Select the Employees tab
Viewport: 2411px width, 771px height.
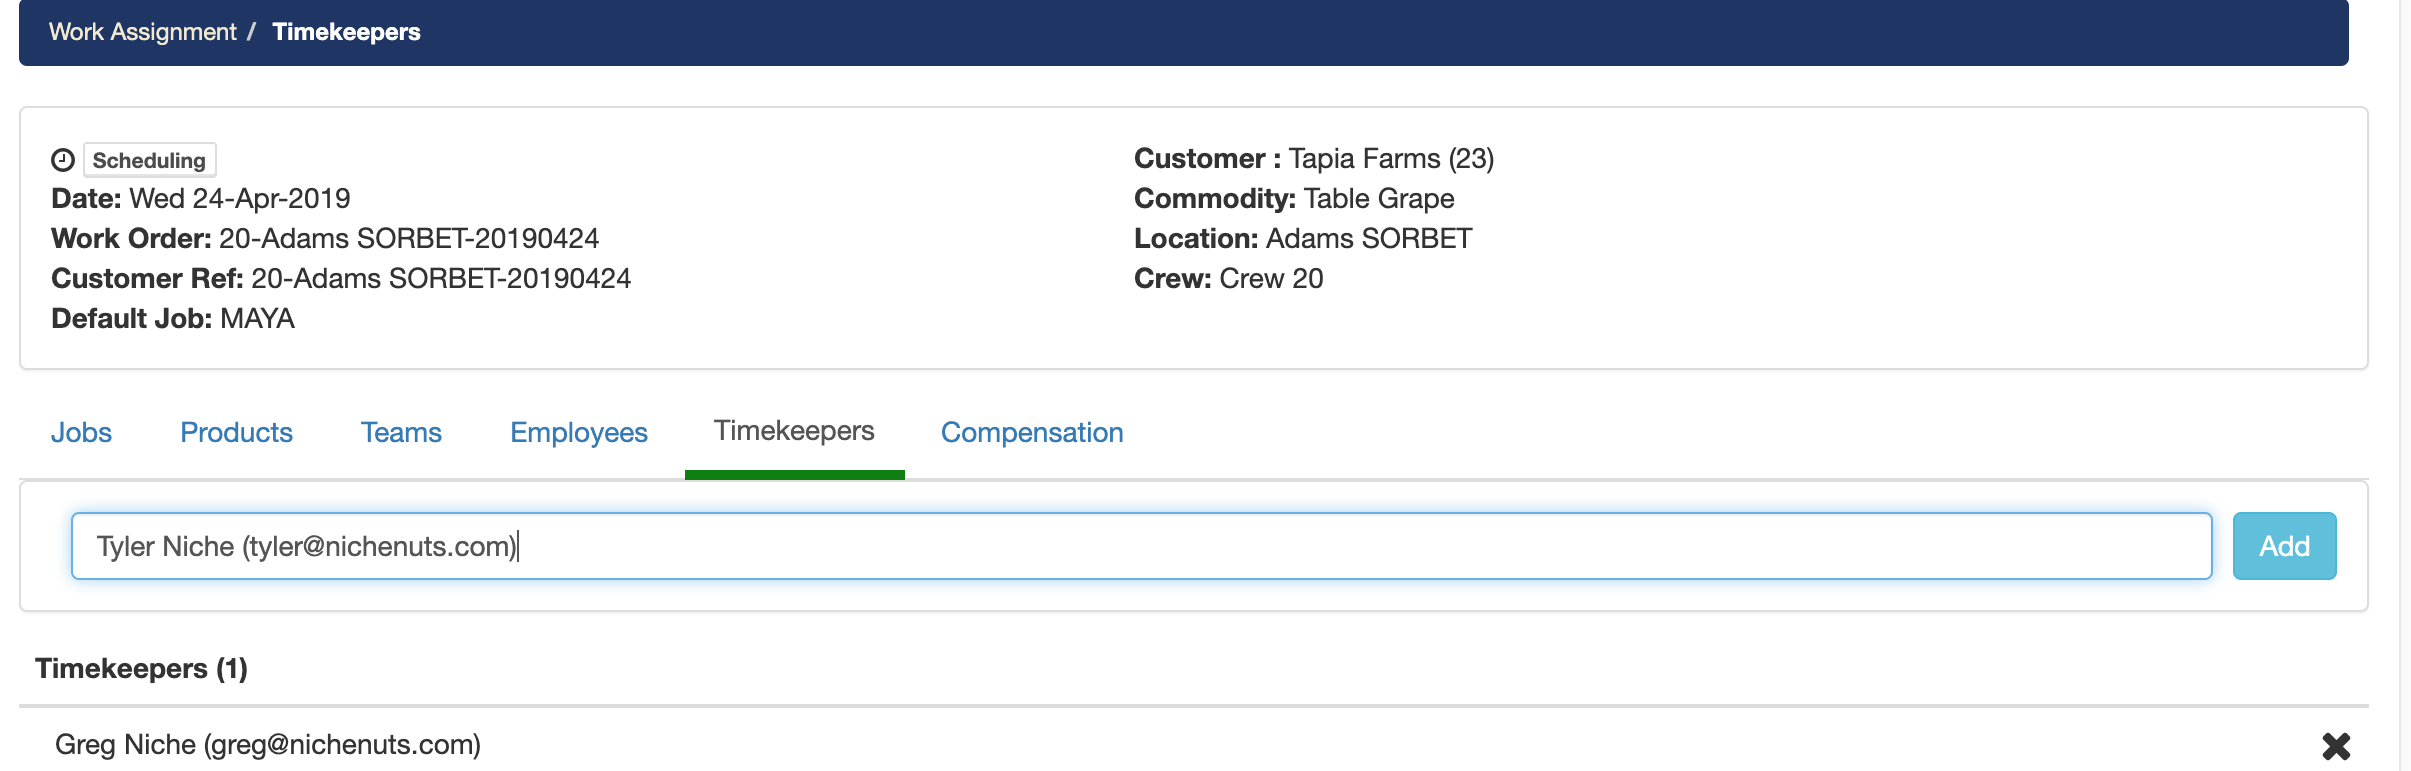(x=578, y=432)
